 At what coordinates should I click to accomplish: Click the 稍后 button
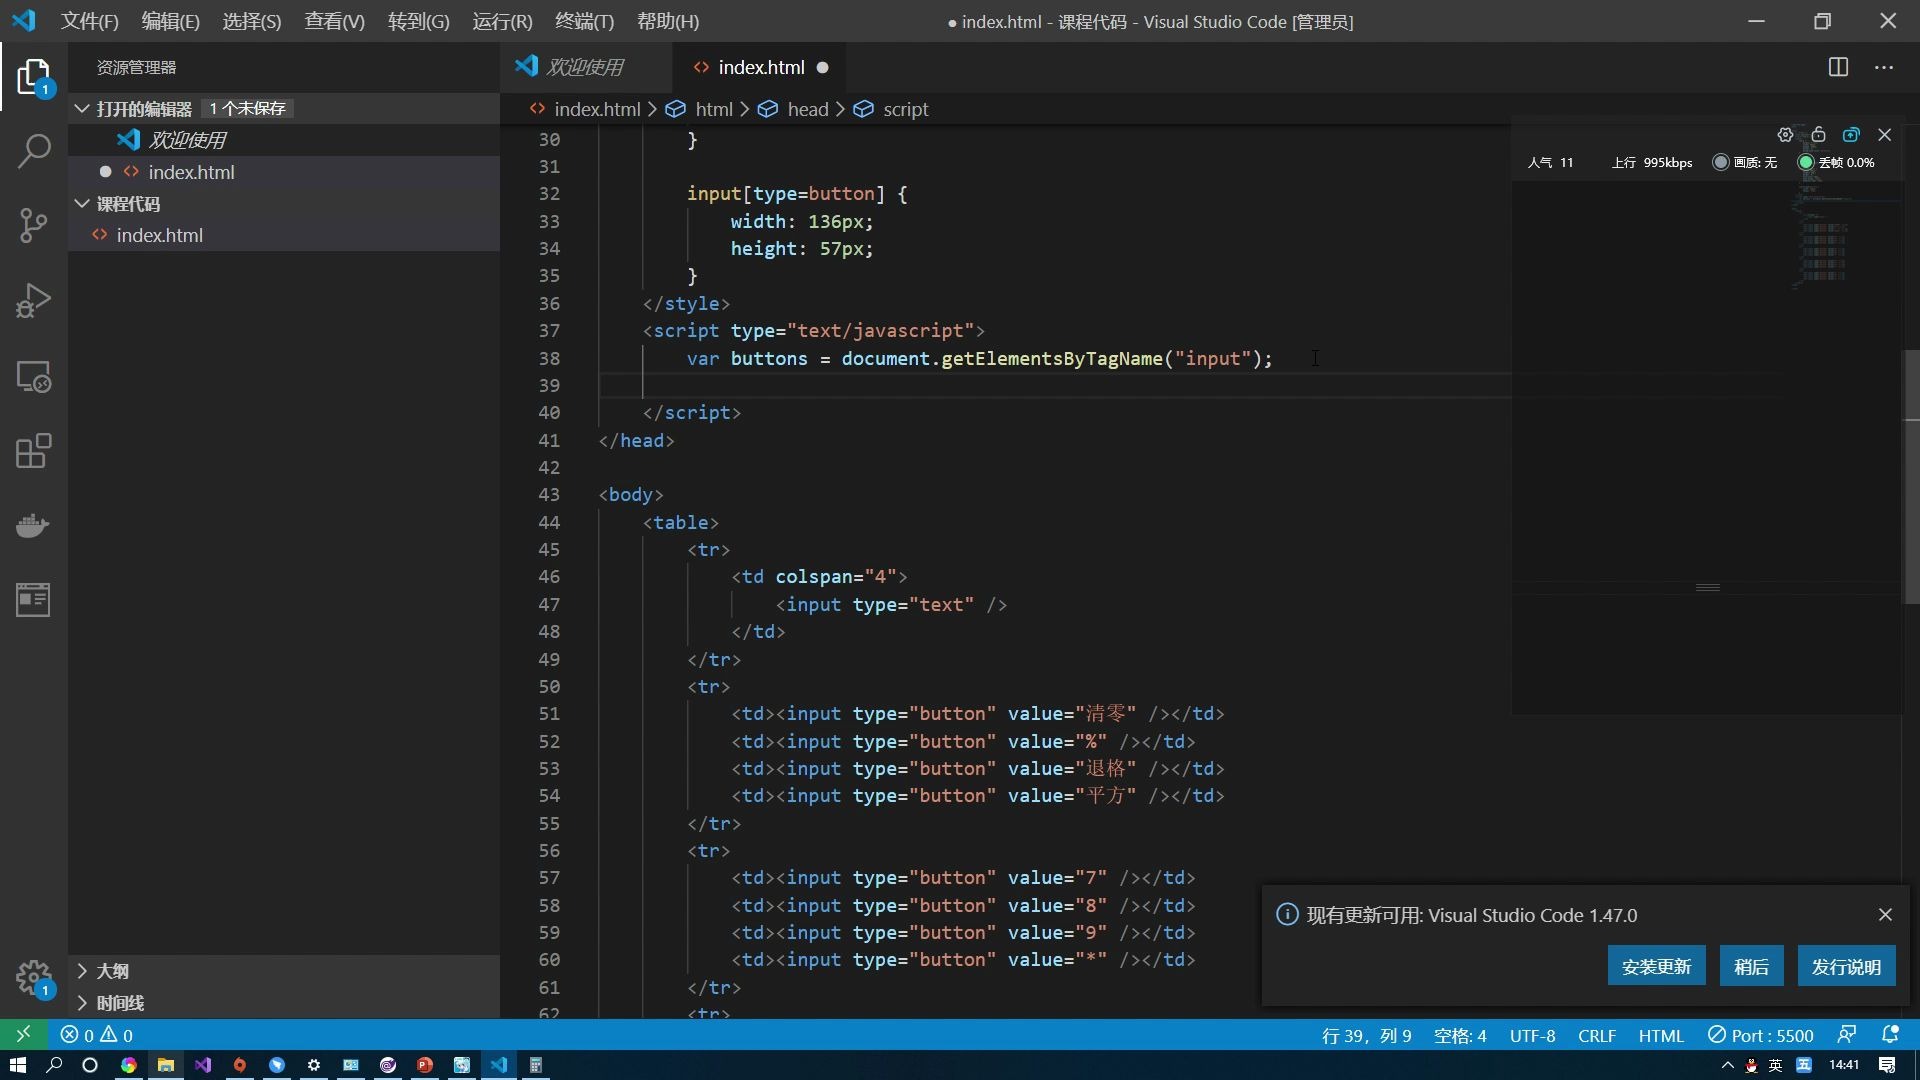1751,966
